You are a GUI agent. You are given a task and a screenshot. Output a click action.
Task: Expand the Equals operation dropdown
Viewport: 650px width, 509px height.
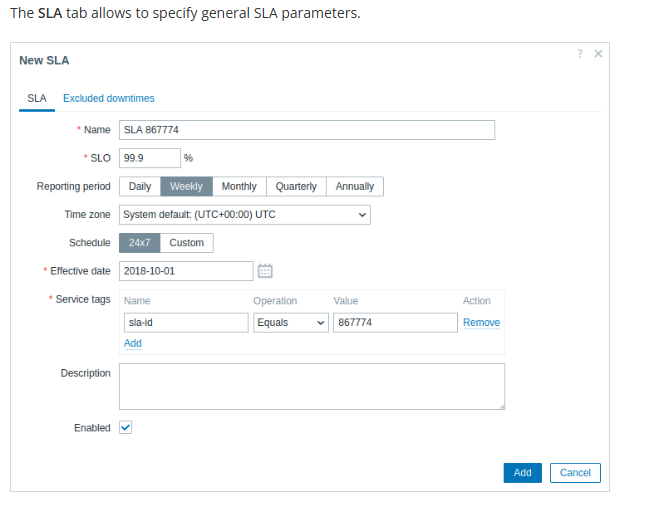coord(291,322)
